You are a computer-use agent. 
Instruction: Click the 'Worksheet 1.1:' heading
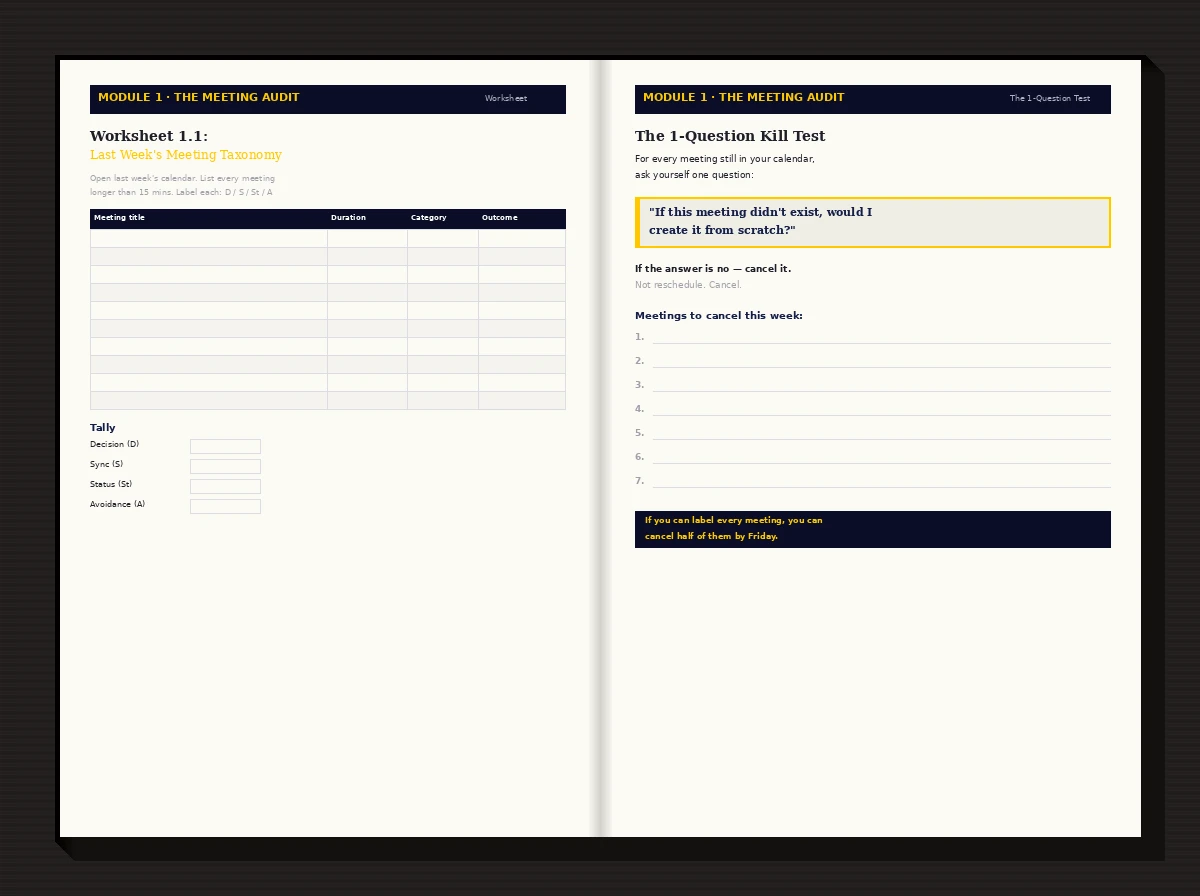click(149, 136)
